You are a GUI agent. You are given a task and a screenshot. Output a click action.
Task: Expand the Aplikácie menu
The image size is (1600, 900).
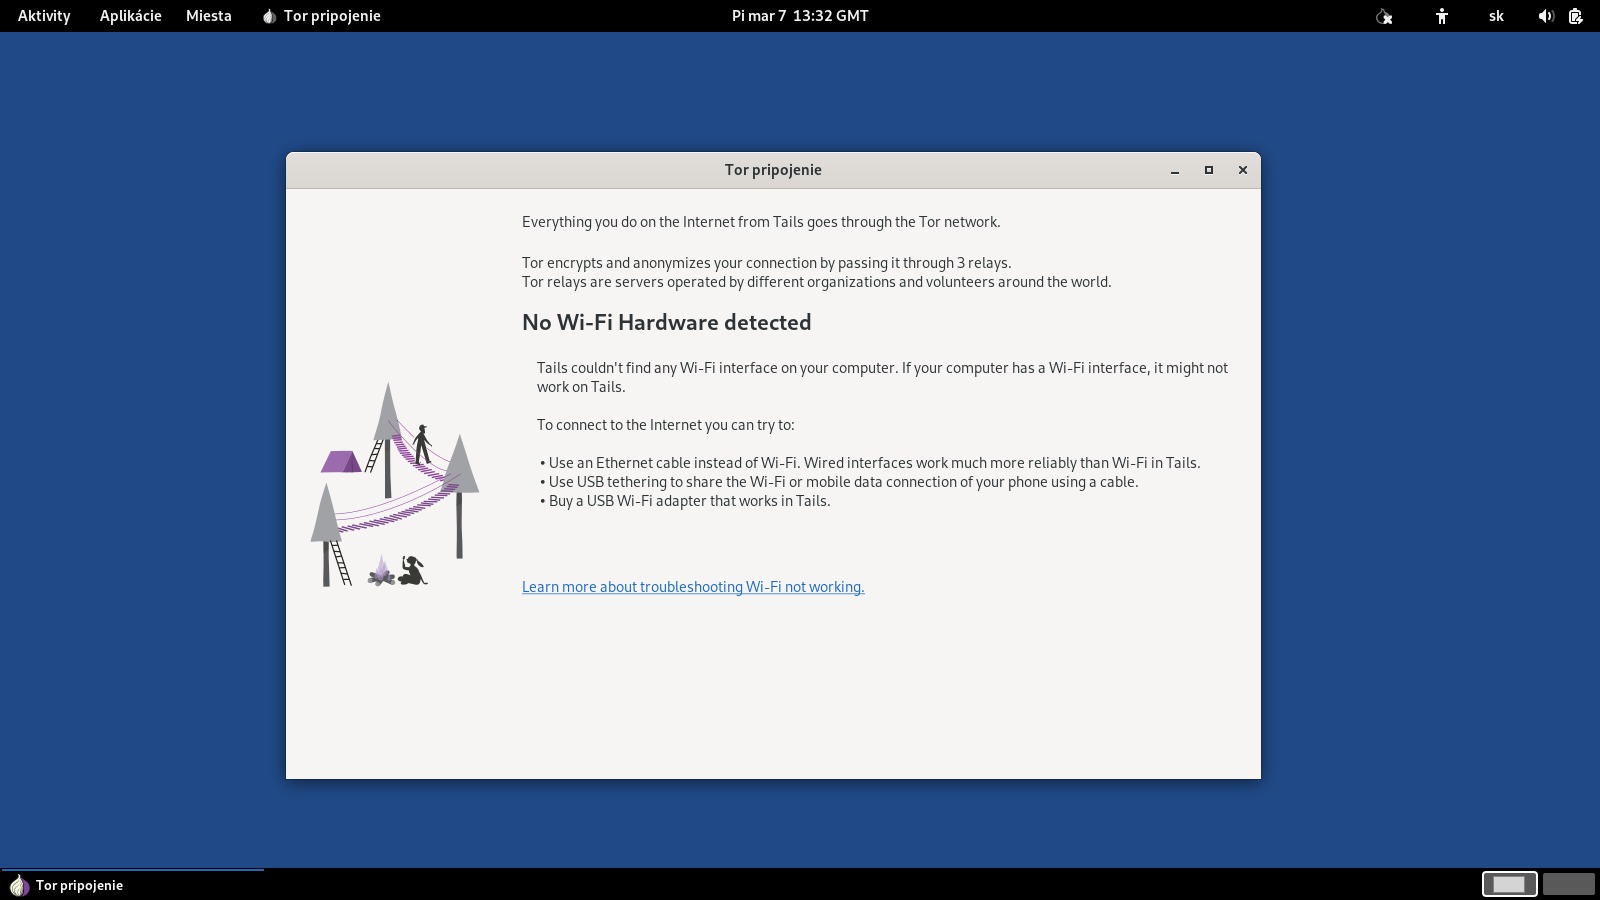130,16
